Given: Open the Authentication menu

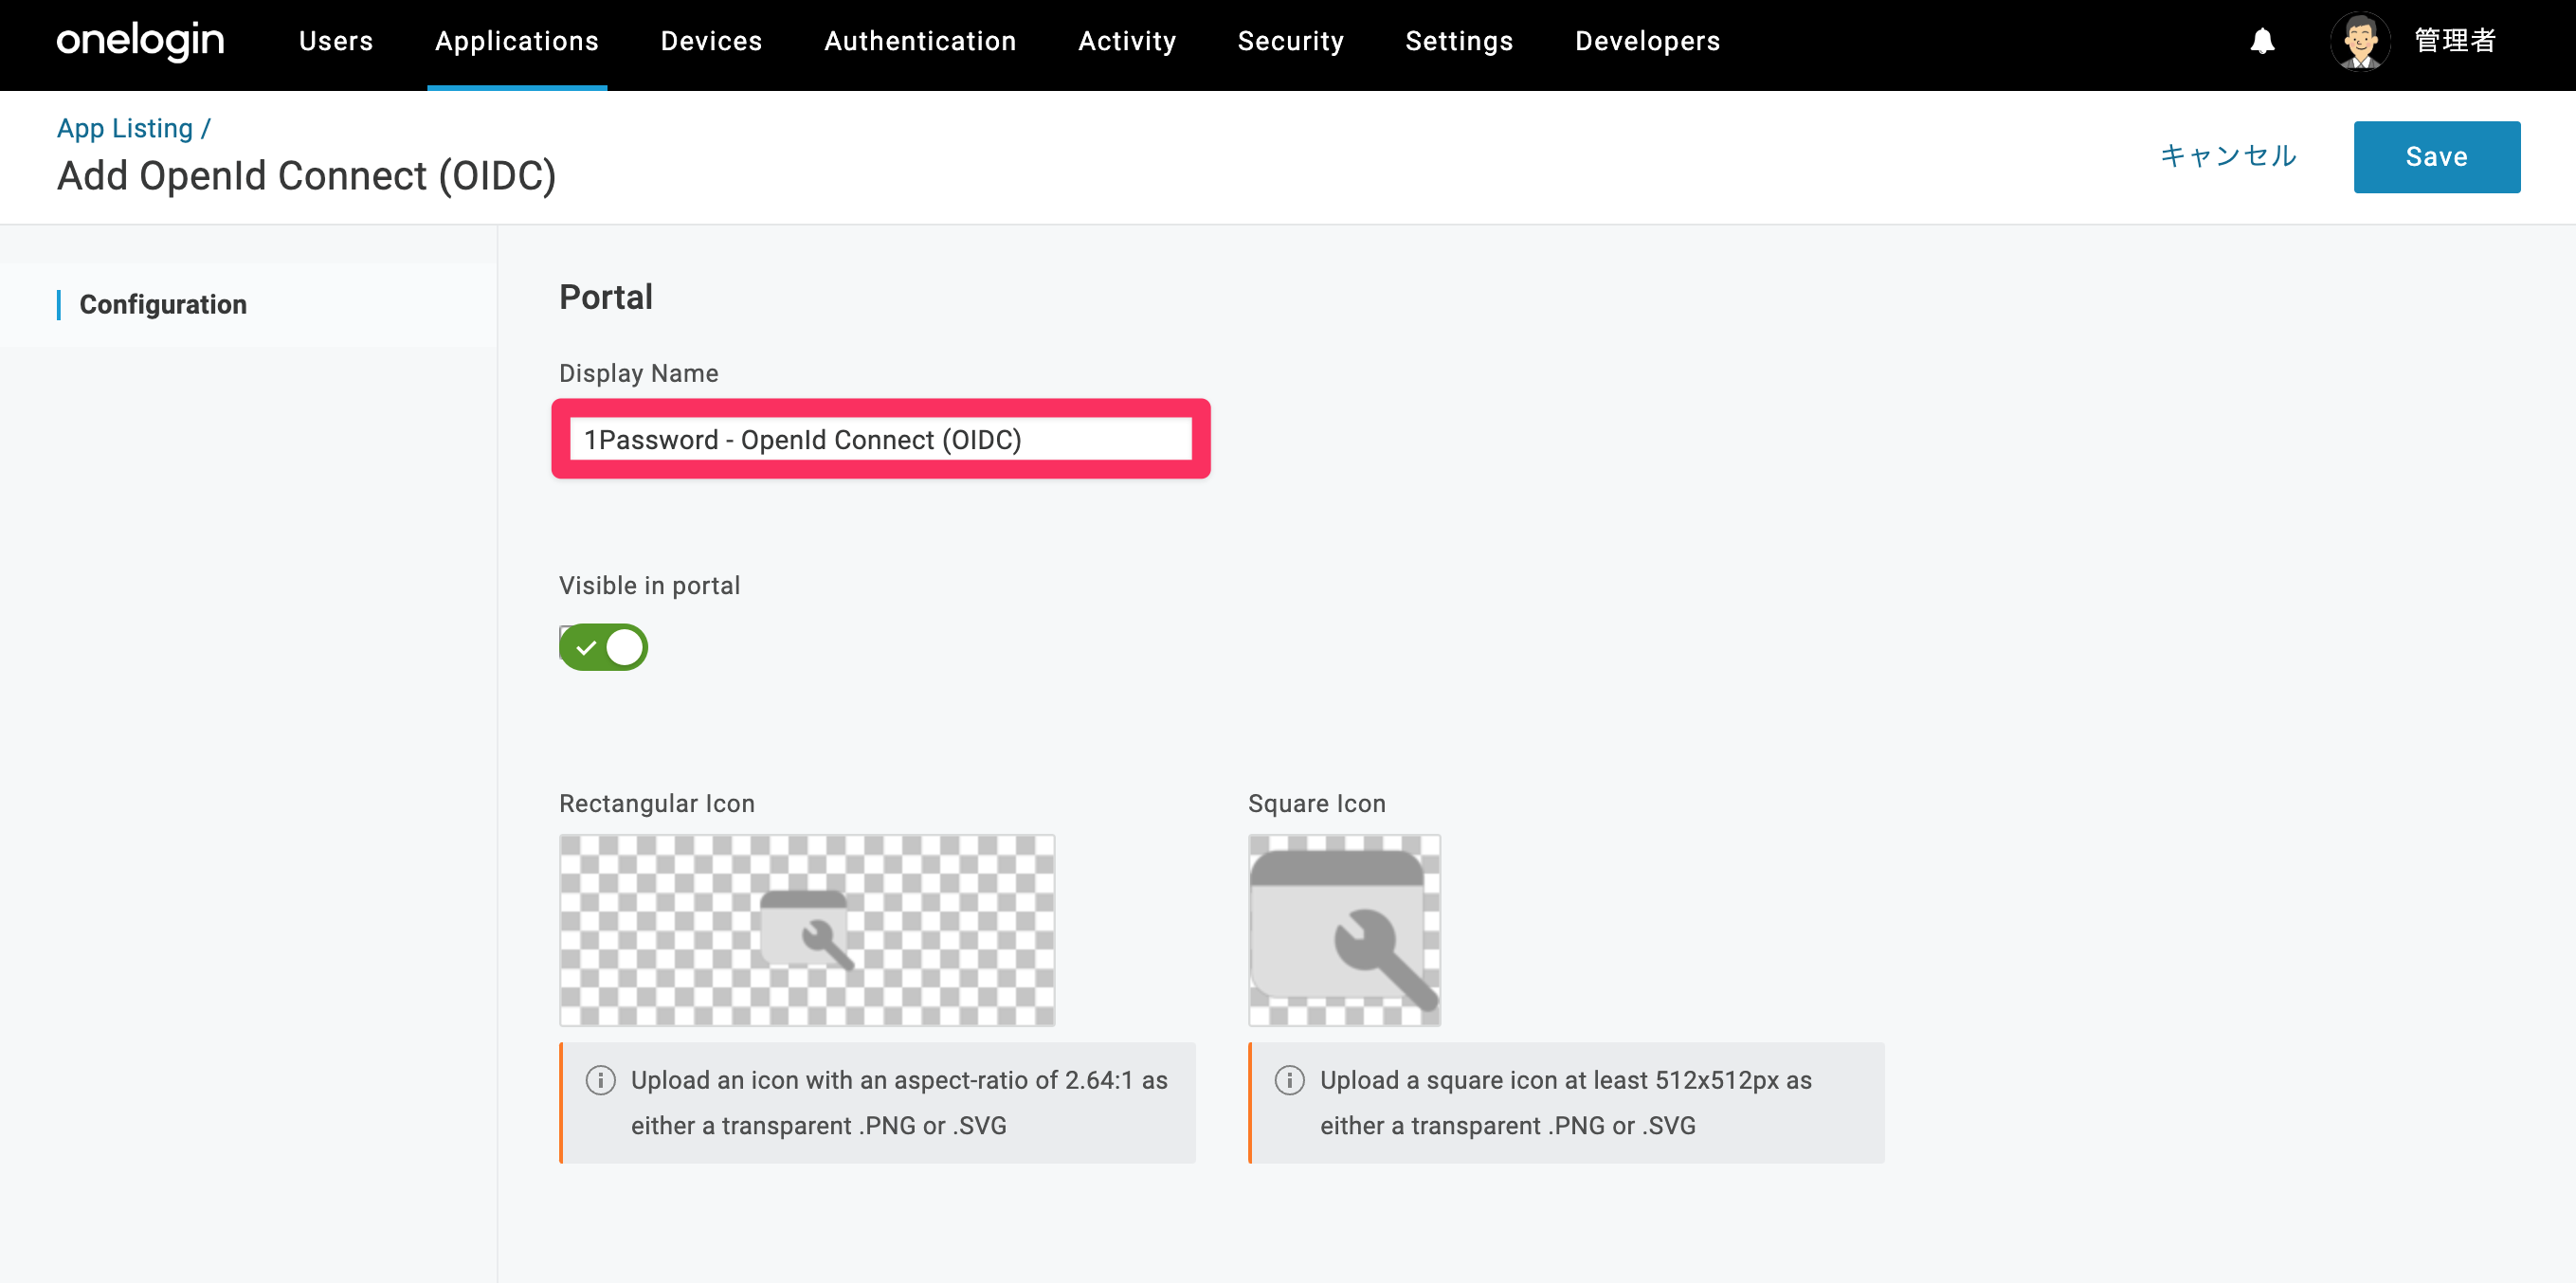Looking at the screenshot, I should [920, 41].
